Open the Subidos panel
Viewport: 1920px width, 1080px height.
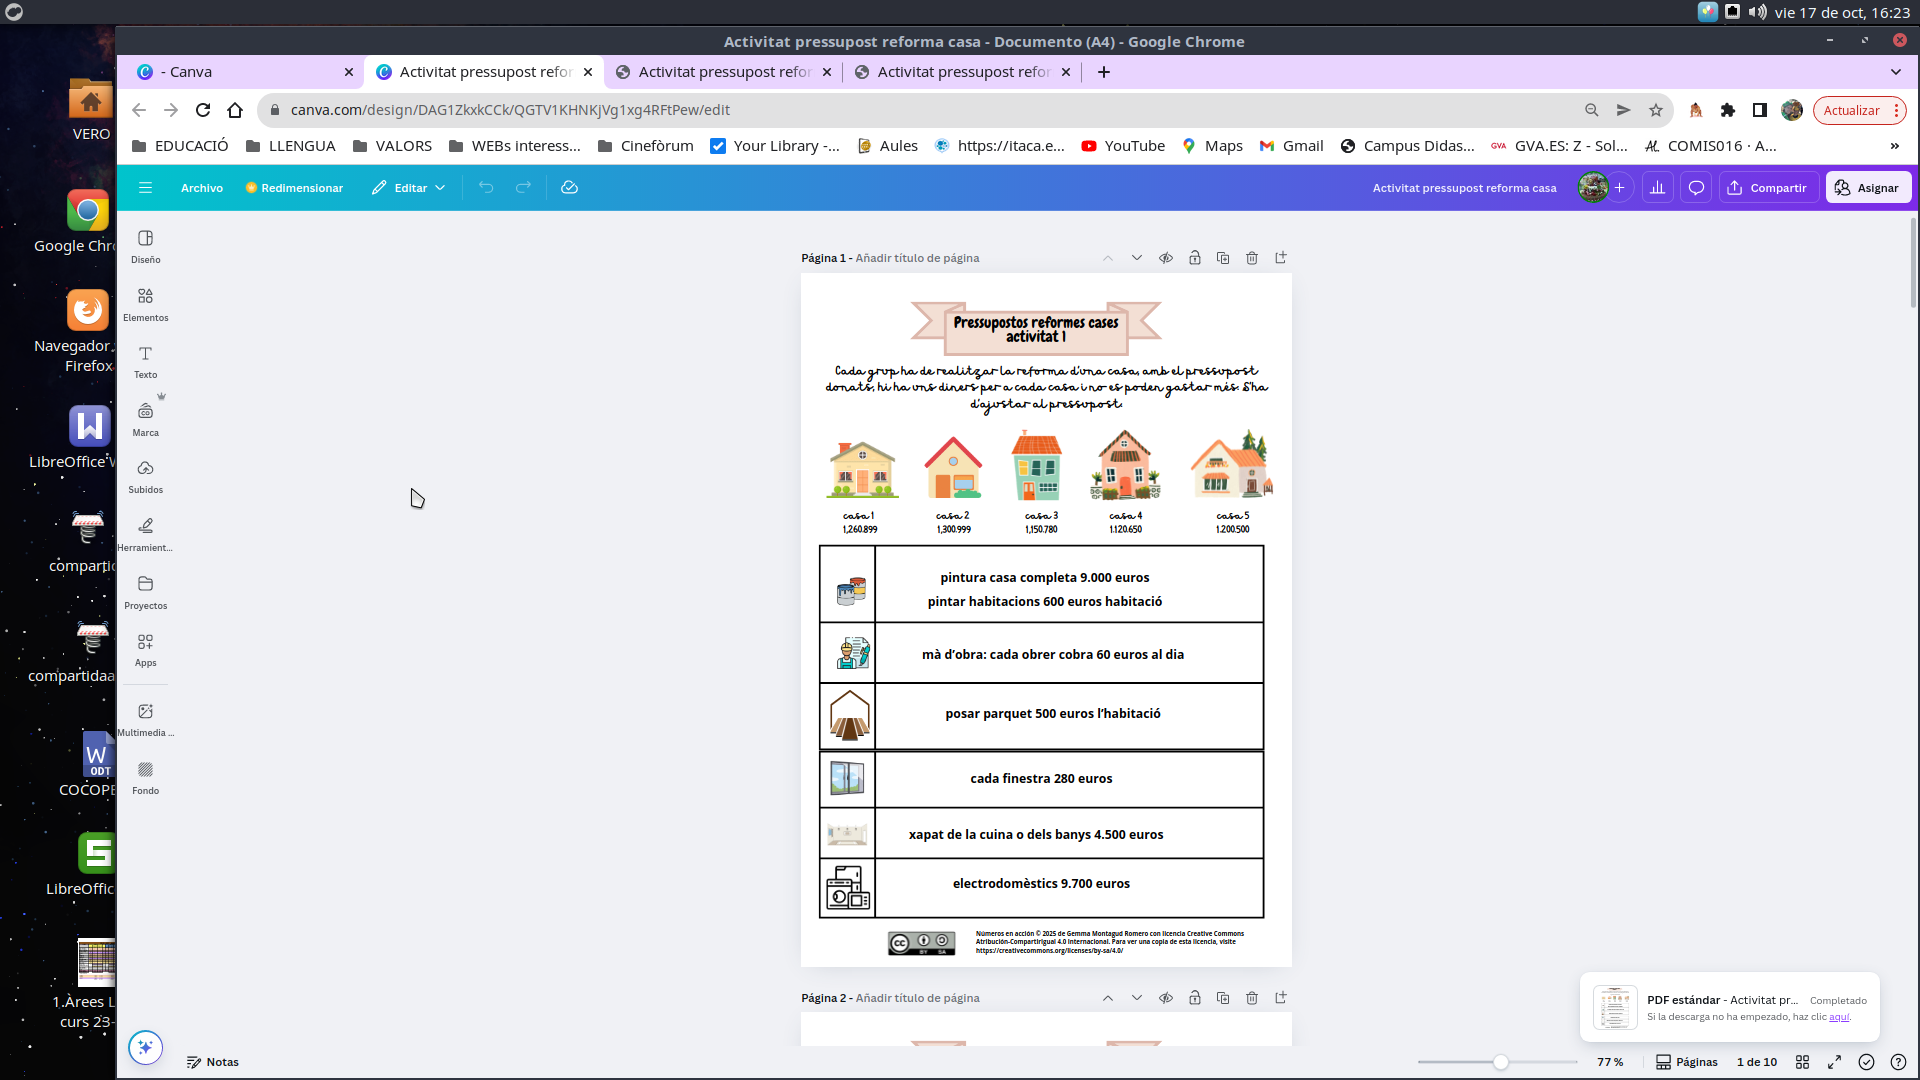coord(145,475)
